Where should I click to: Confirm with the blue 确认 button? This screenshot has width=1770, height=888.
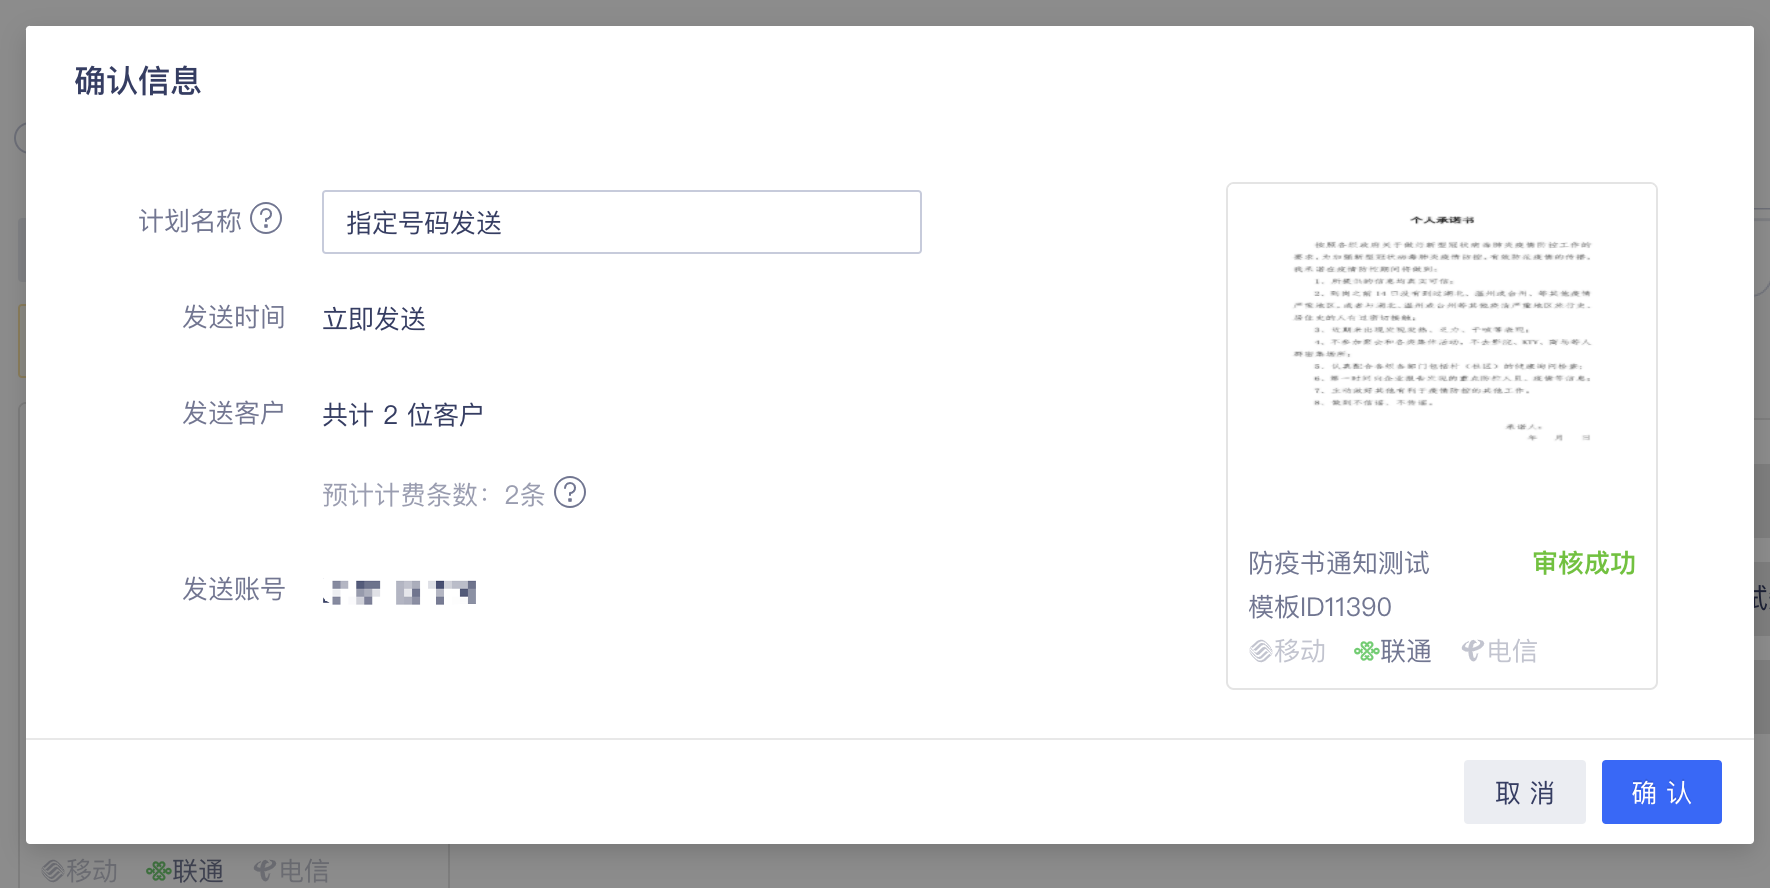point(1662,792)
